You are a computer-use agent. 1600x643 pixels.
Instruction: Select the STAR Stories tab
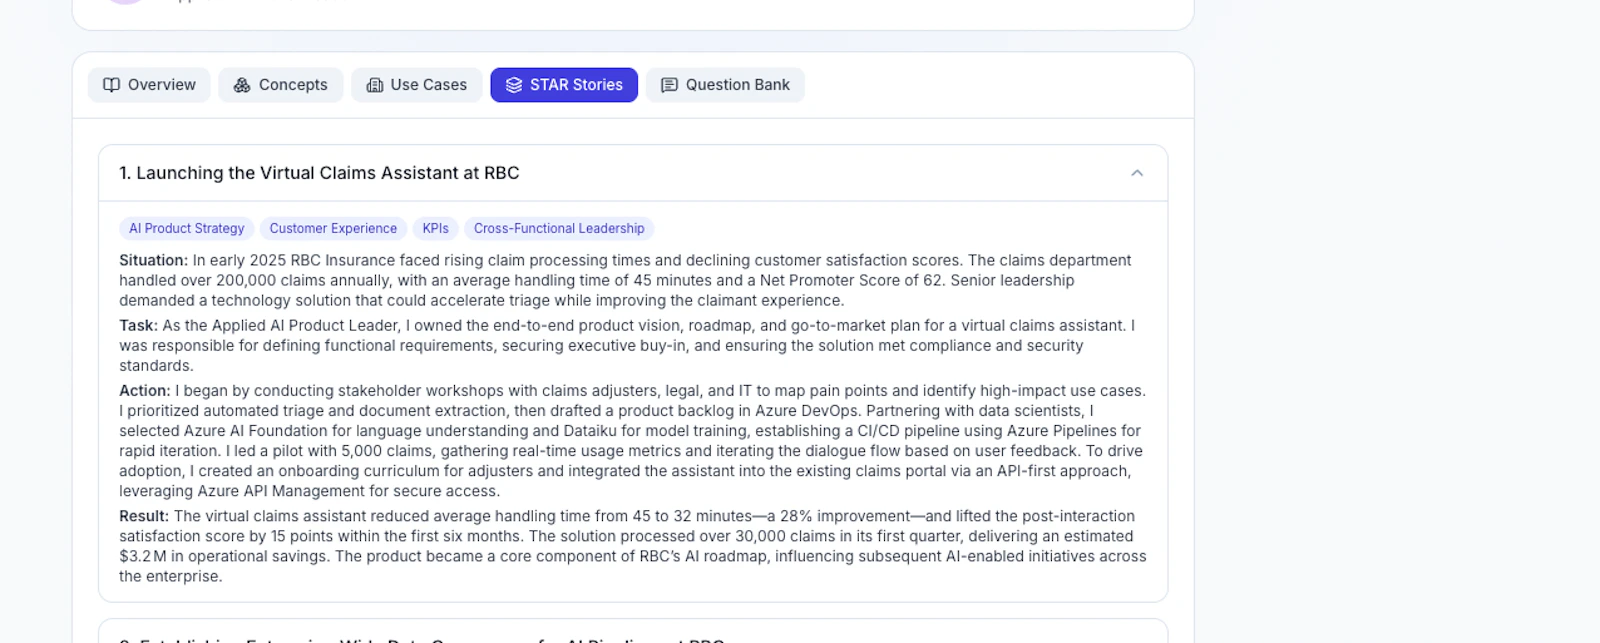[x=564, y=85]
